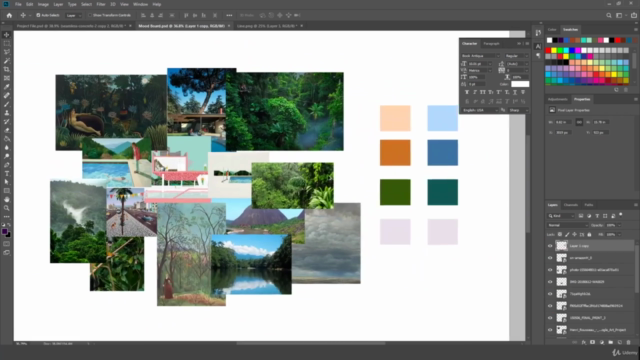Switch to the Color panel tab

pos(552,29)
